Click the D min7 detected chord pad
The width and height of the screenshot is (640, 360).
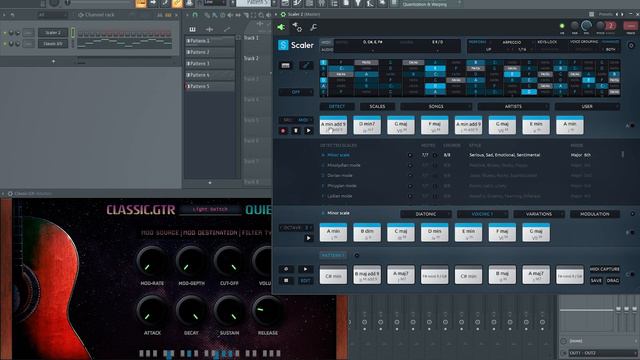(367, 125)
